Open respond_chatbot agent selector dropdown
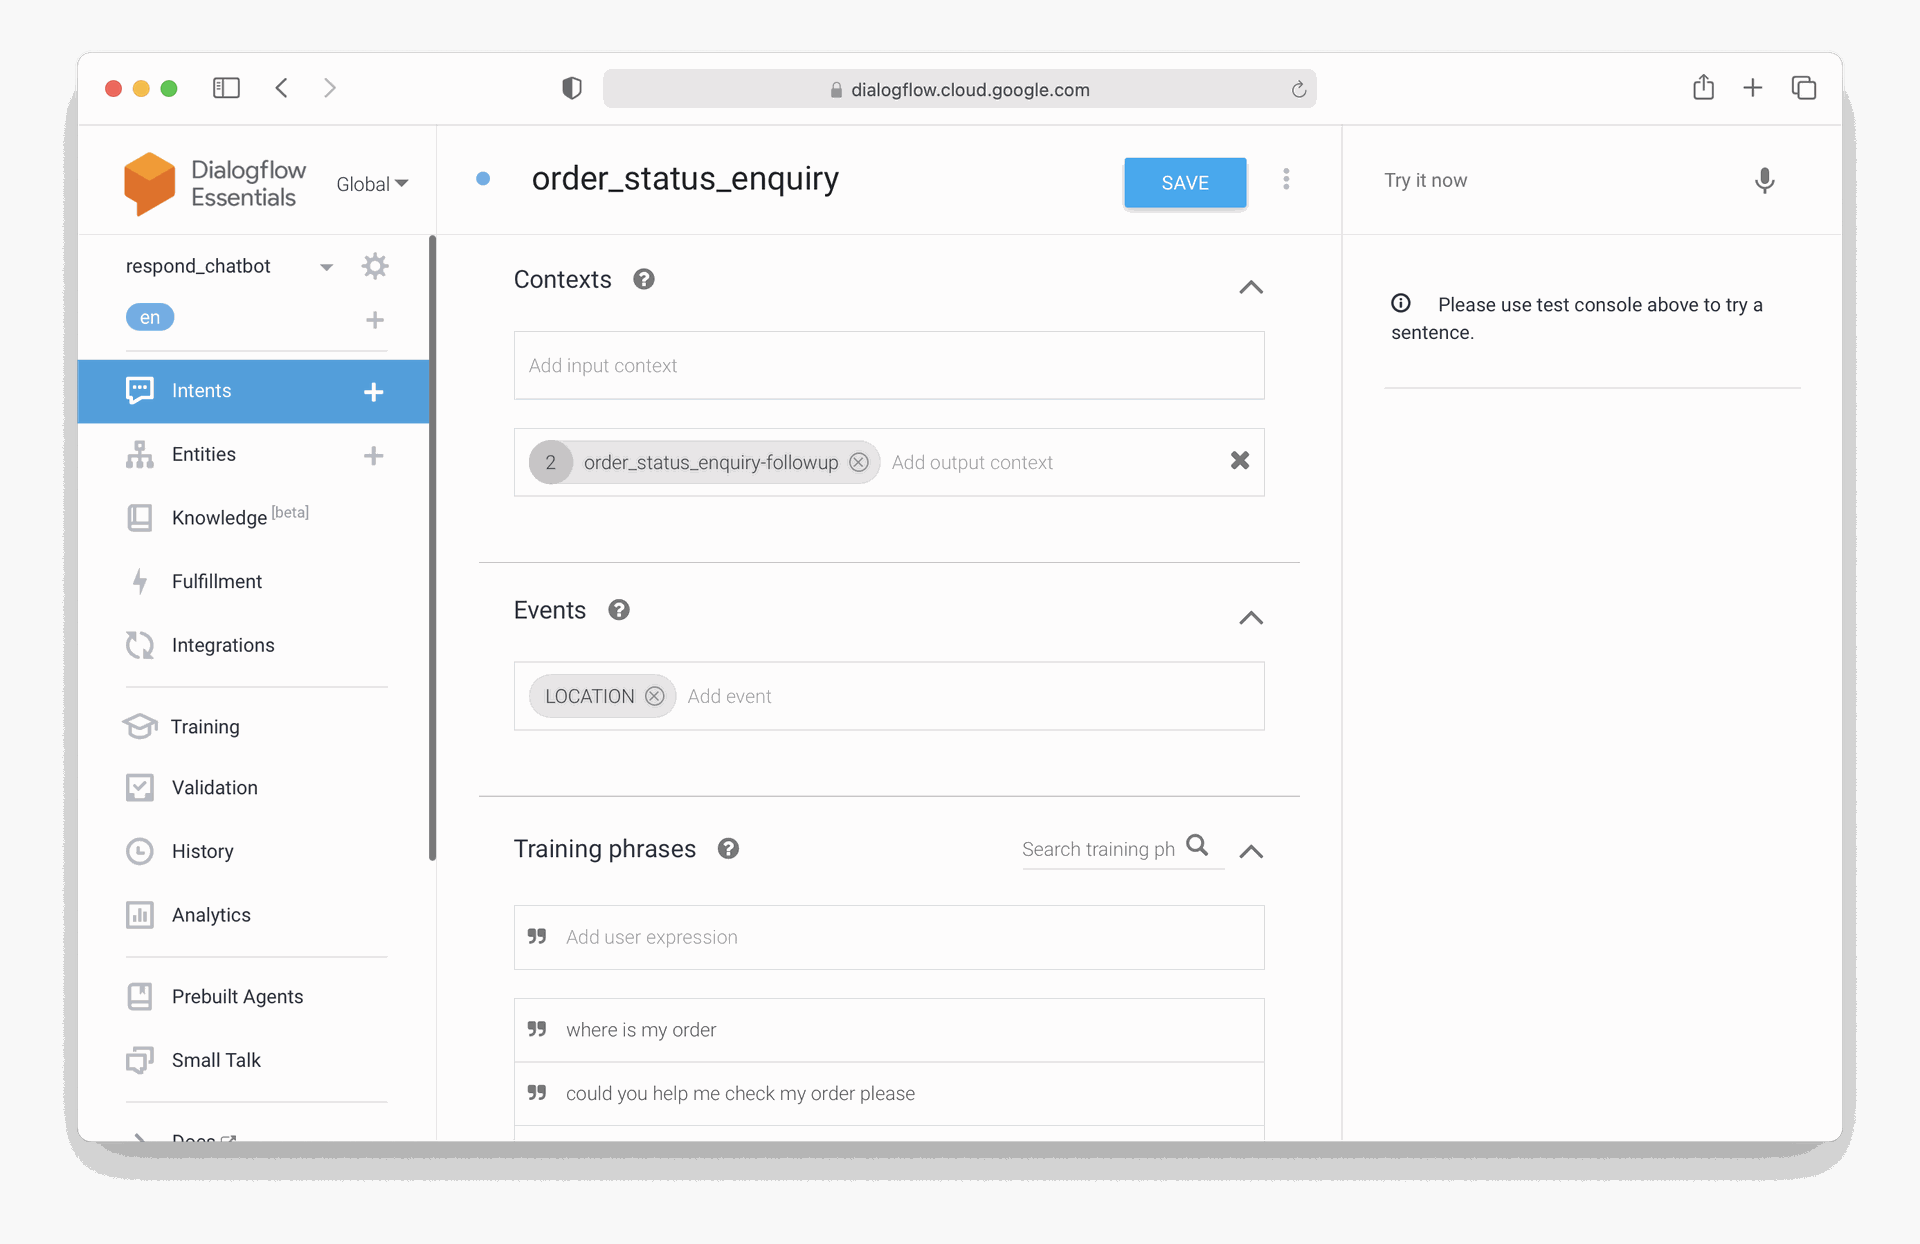The width and height of the screenshot is (1920, 1244). (x=326, y=267)
